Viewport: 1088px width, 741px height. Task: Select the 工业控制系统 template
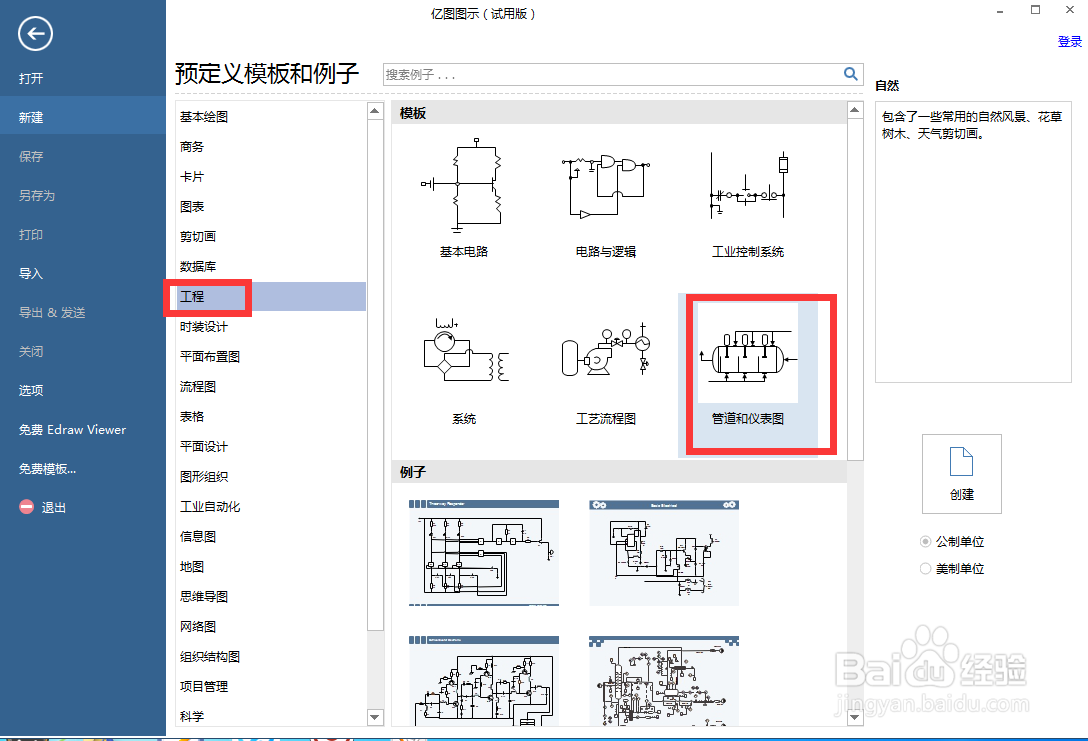point(747,185)
